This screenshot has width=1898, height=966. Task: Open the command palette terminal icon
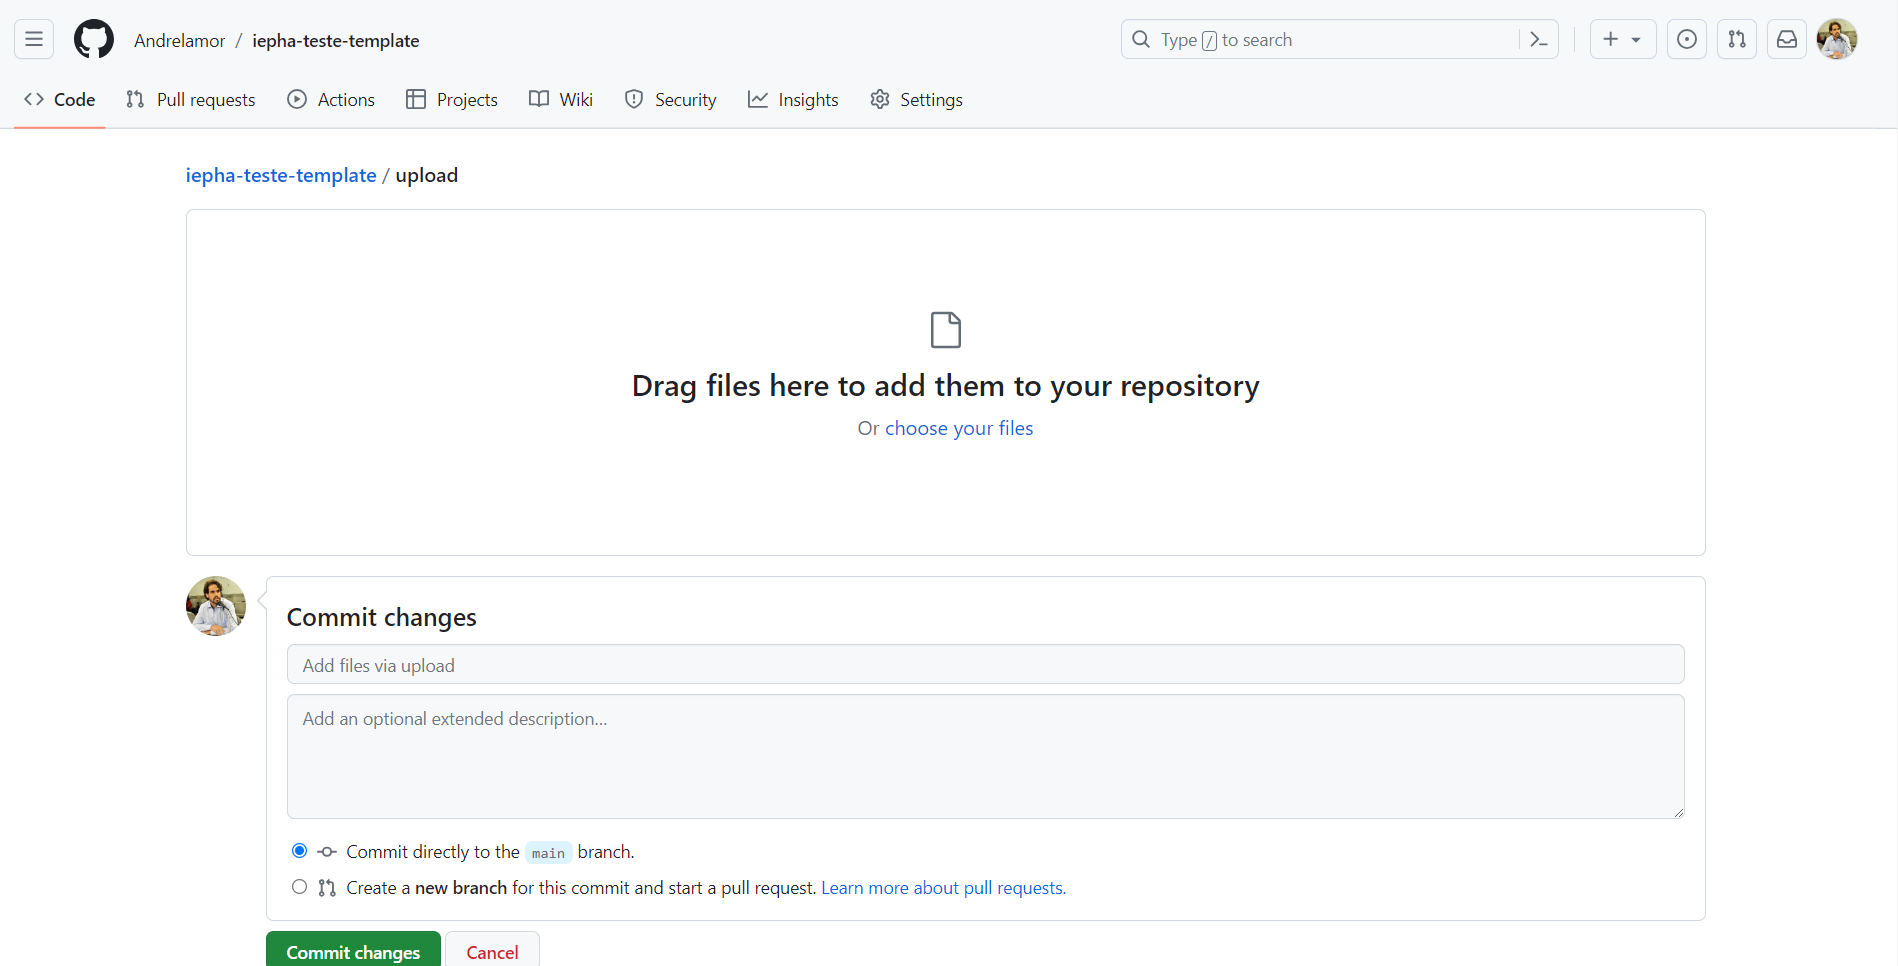(1538, 38)
